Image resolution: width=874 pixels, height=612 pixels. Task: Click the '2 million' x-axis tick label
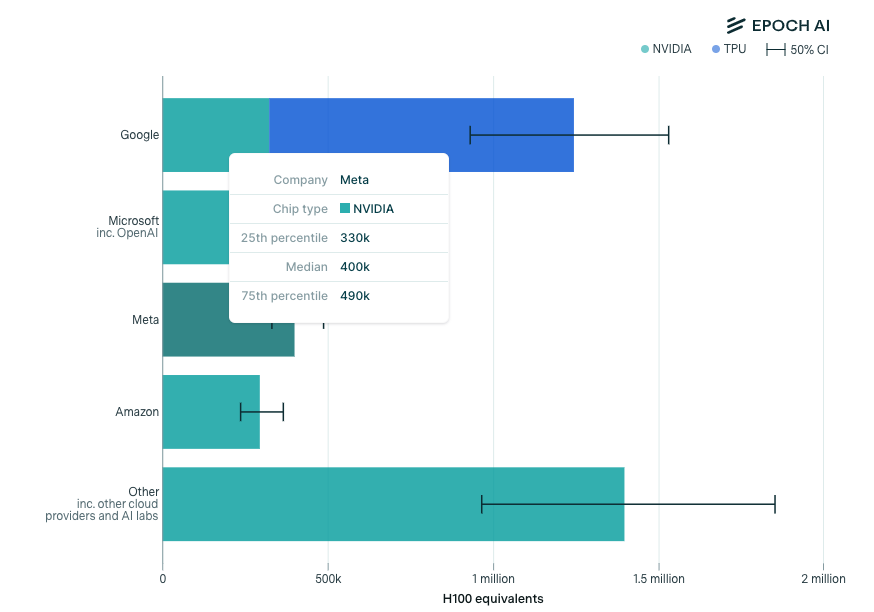coord(823,579)
